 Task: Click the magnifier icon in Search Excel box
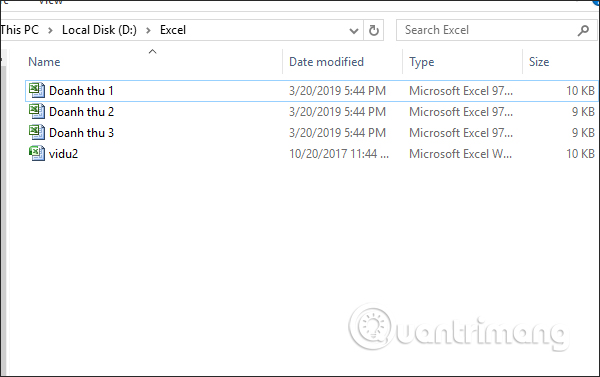click(x=583, y=30)
